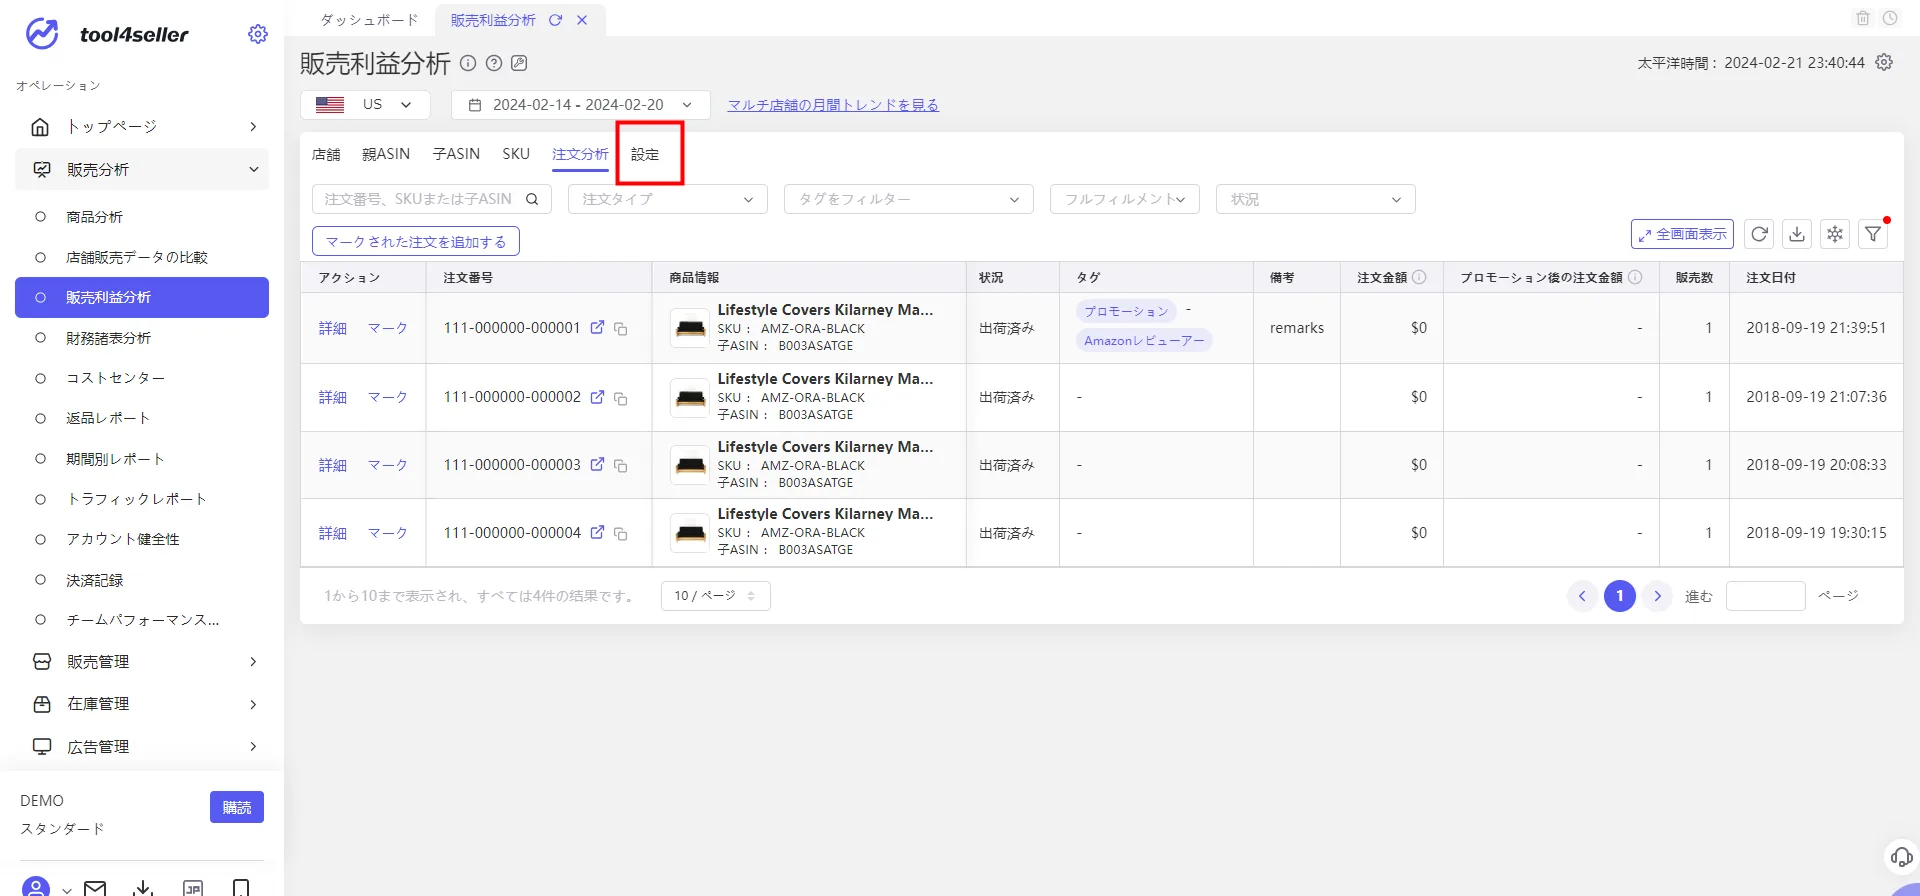Open the help question-mark icon by title
The width and height of the screenshot is (1920, 896).
click(494, 63)
